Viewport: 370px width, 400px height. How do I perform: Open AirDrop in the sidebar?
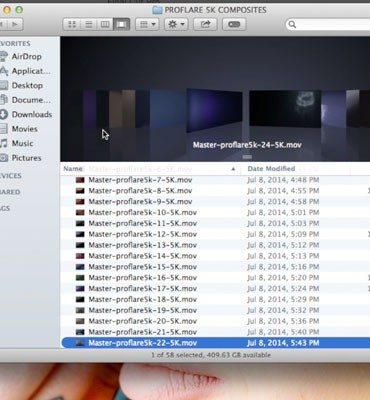[x=26, y=56]
